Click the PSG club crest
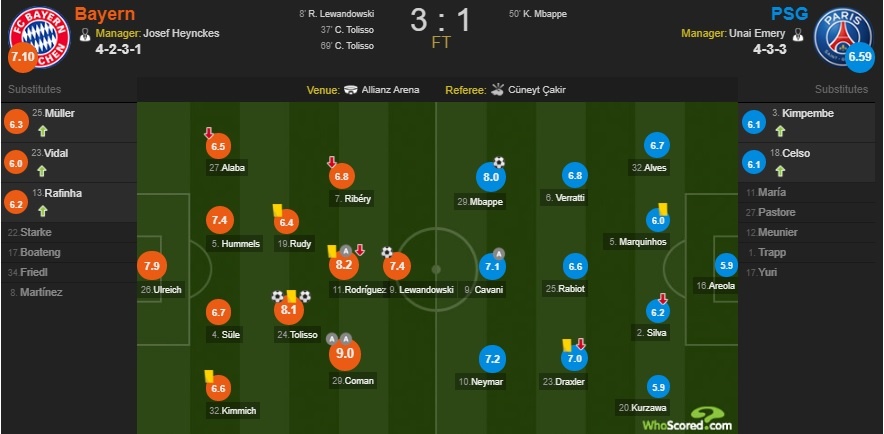 pyautogui.click(x=841, y=35)
